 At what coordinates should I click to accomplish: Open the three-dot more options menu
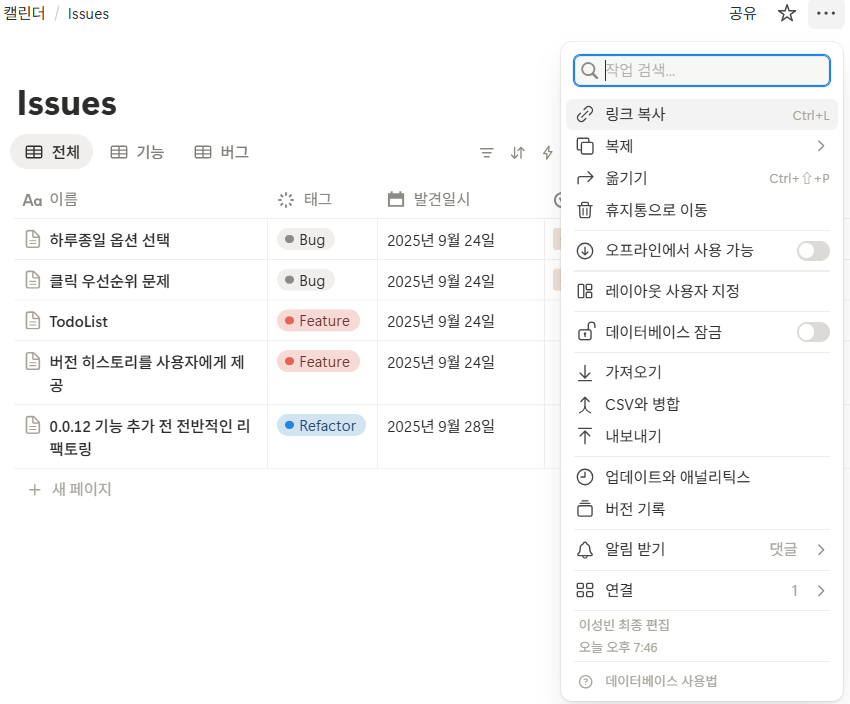[x=826, y=13]
